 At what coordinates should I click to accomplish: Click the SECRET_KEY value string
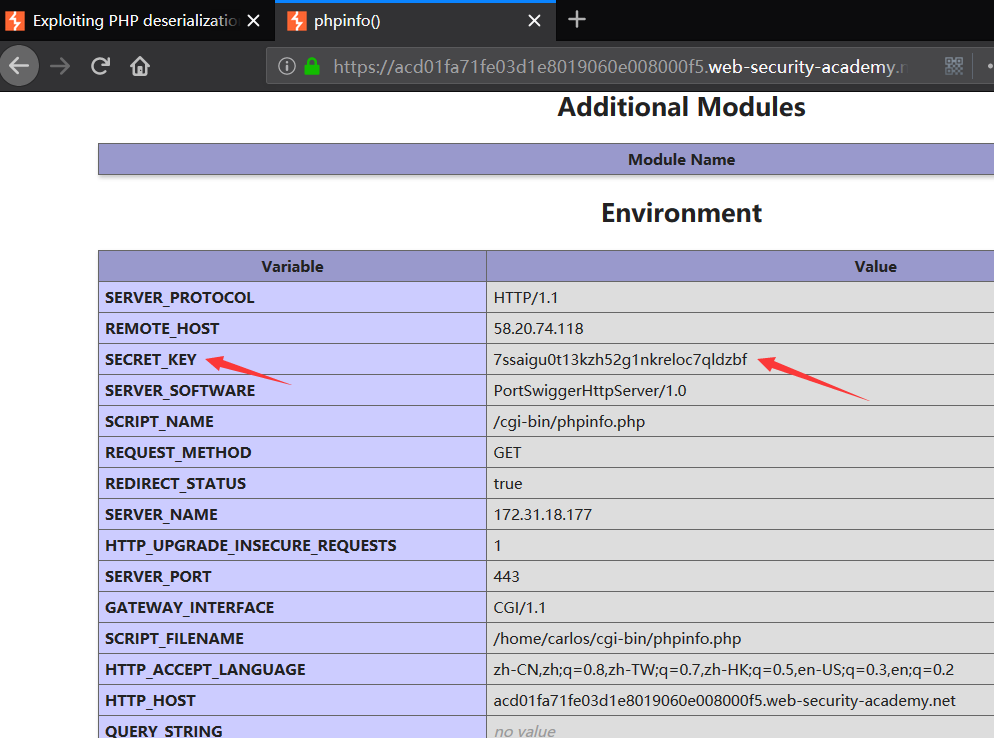(620, 359)
